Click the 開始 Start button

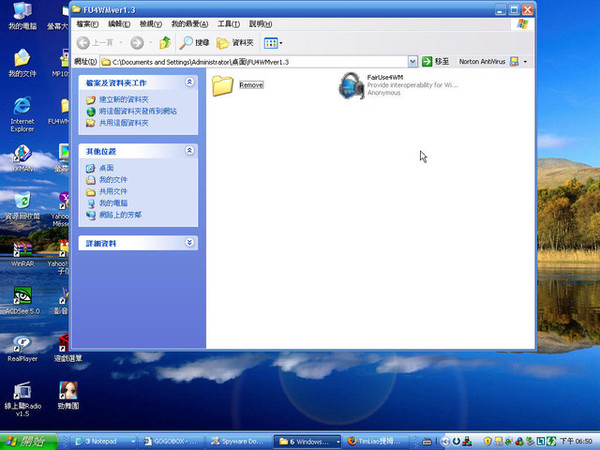click(x=29, y=441)
